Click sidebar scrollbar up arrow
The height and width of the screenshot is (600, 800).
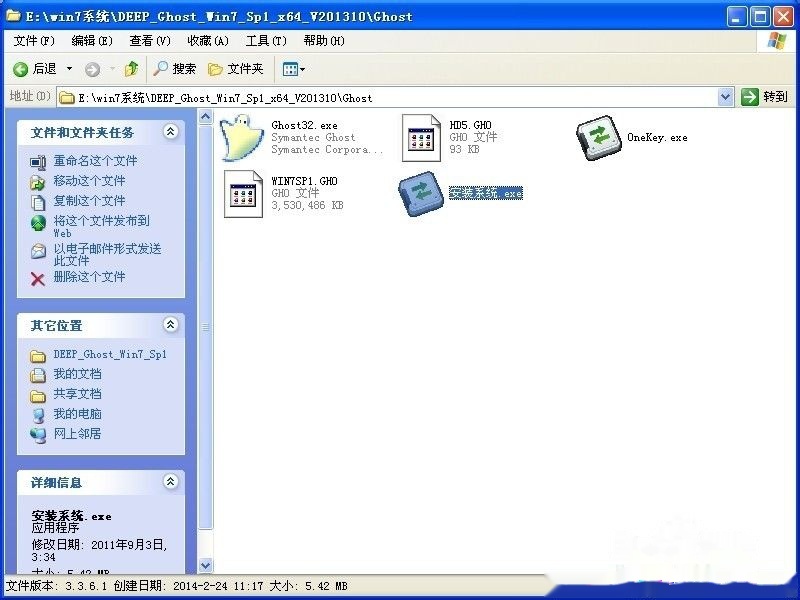click(205, 117)
